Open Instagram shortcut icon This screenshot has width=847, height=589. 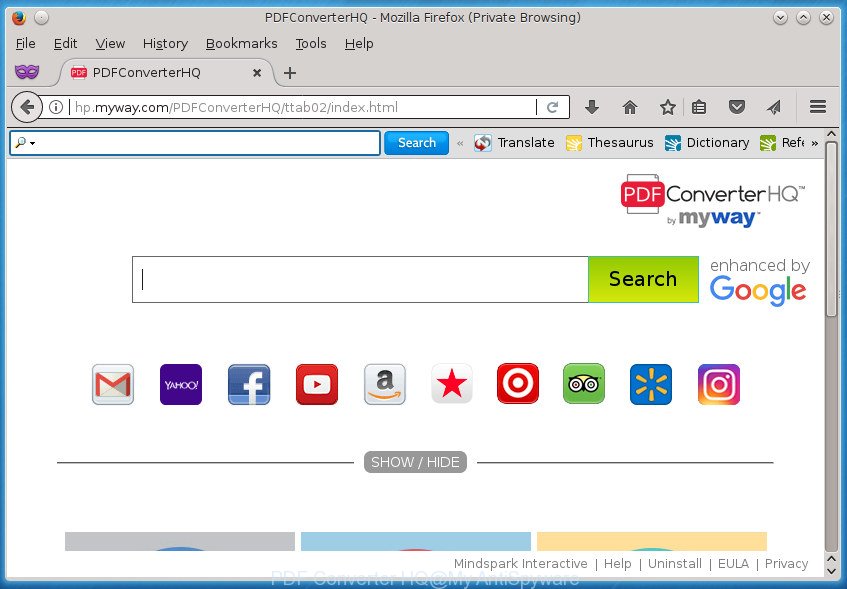click(719, 384)
